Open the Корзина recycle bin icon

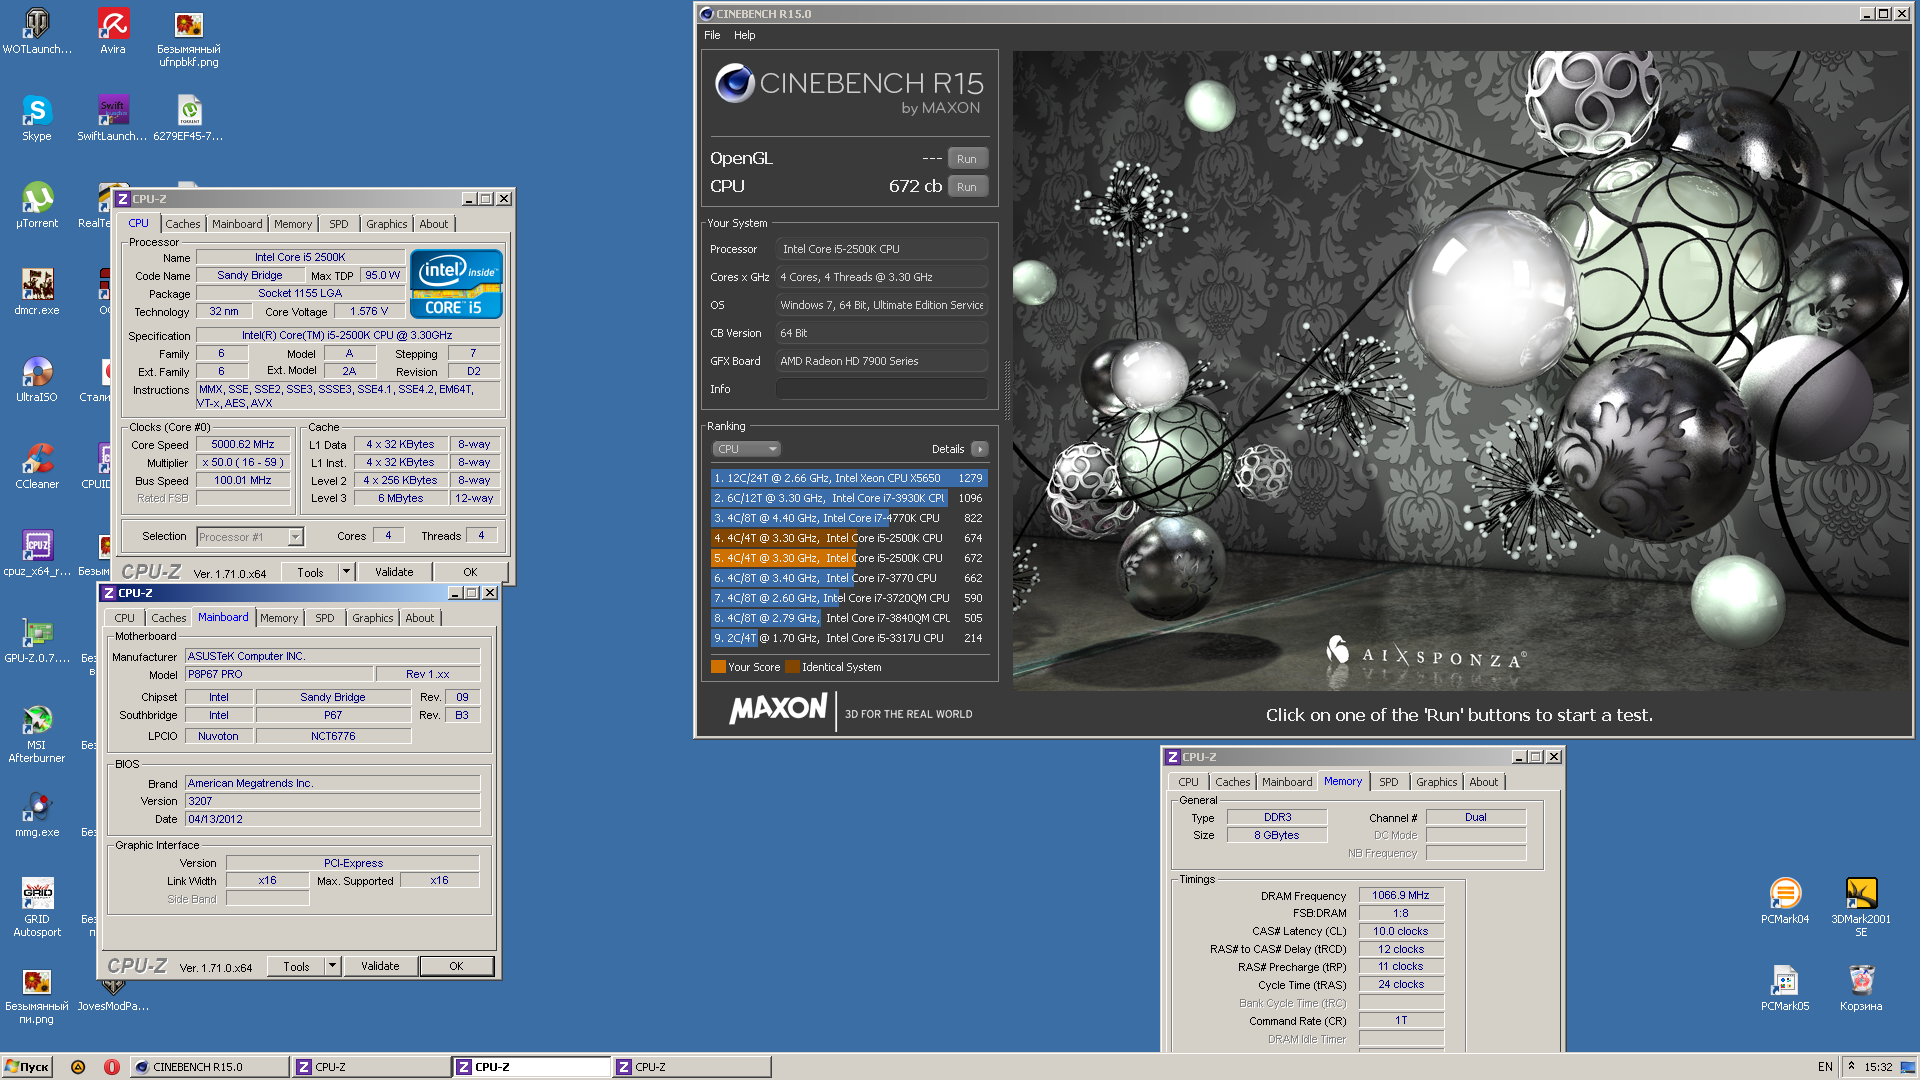point(1861,987)
